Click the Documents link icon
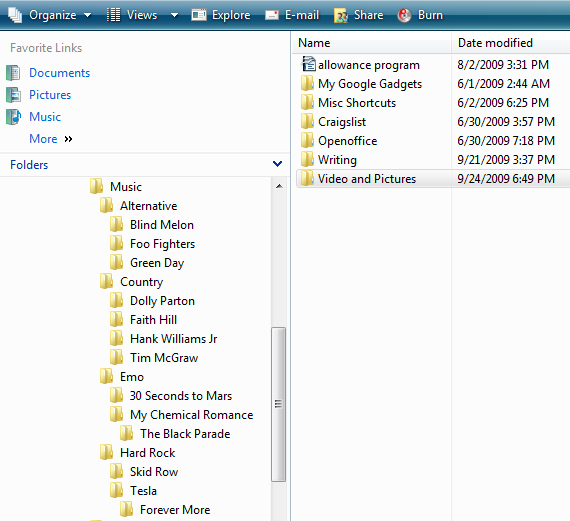 pyautogui.click(x=13, y=73)
